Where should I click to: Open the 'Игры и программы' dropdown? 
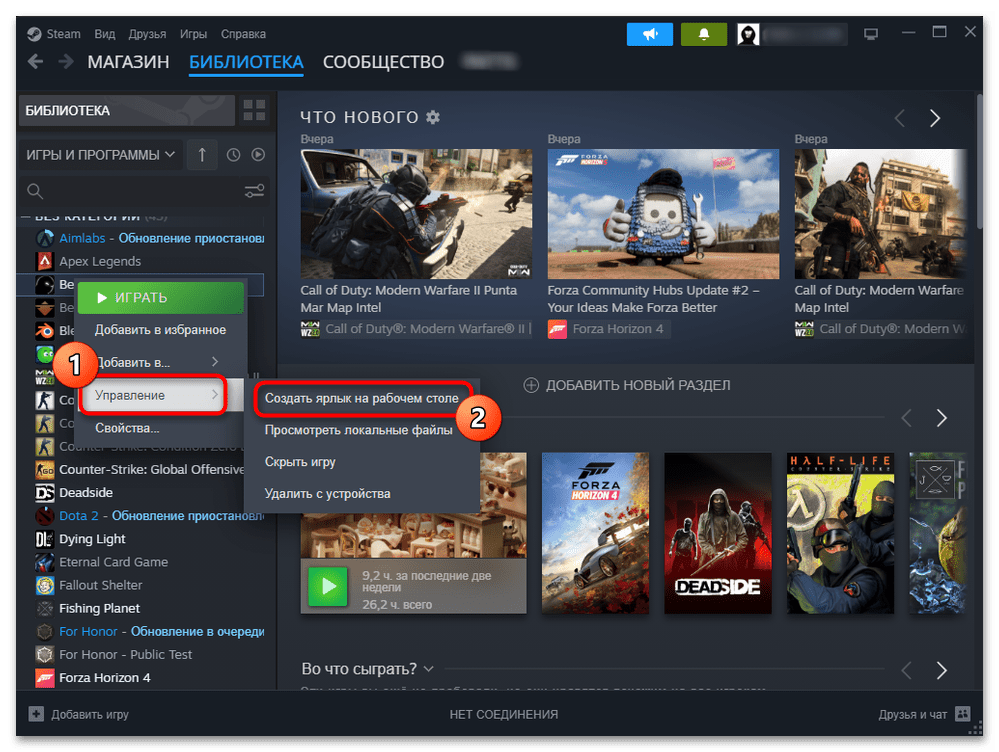(x=100, y=155)
